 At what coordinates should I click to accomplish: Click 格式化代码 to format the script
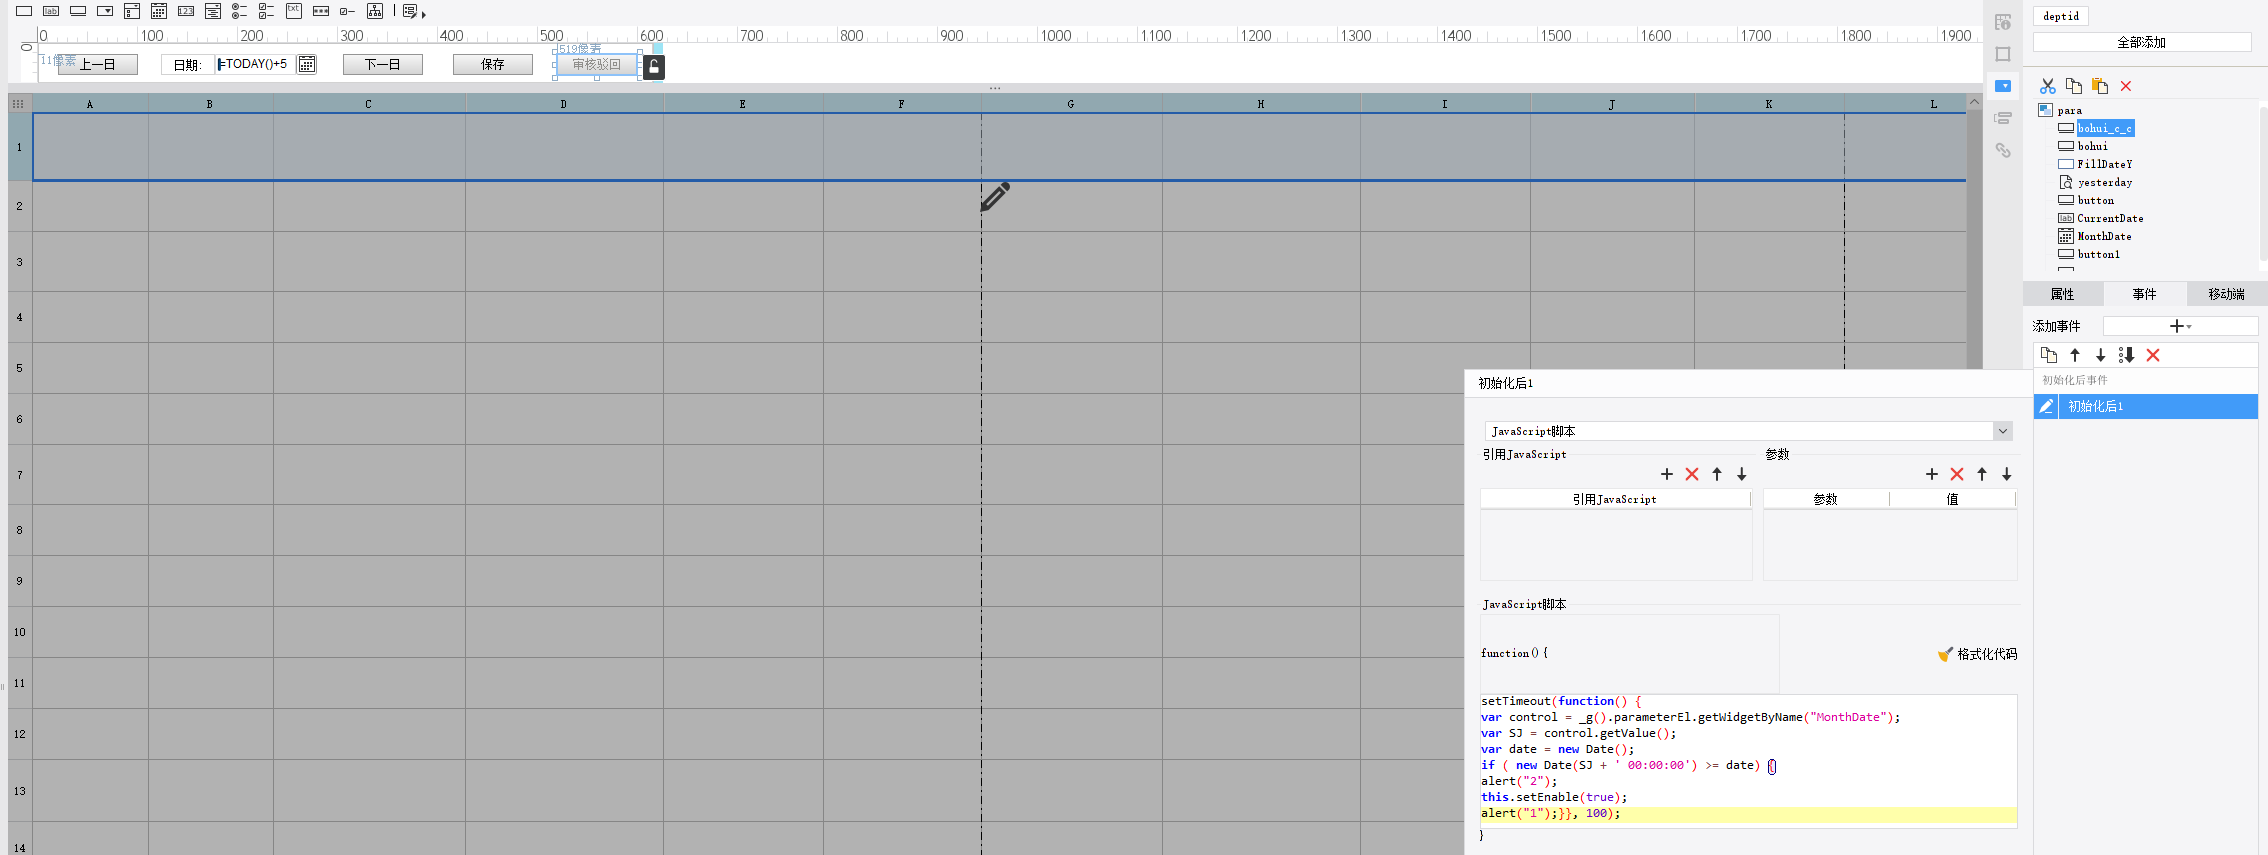click(1977, 654)
